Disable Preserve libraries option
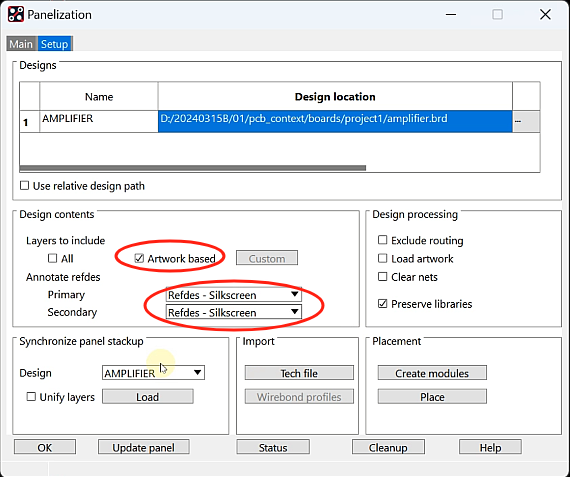Image resolution: width=570 pixels, height=477 pixels. 382,303
